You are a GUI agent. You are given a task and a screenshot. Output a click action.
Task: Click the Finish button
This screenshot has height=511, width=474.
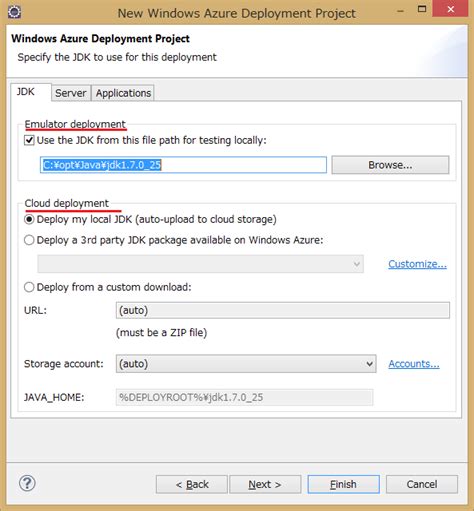click(x=343, y=484)
